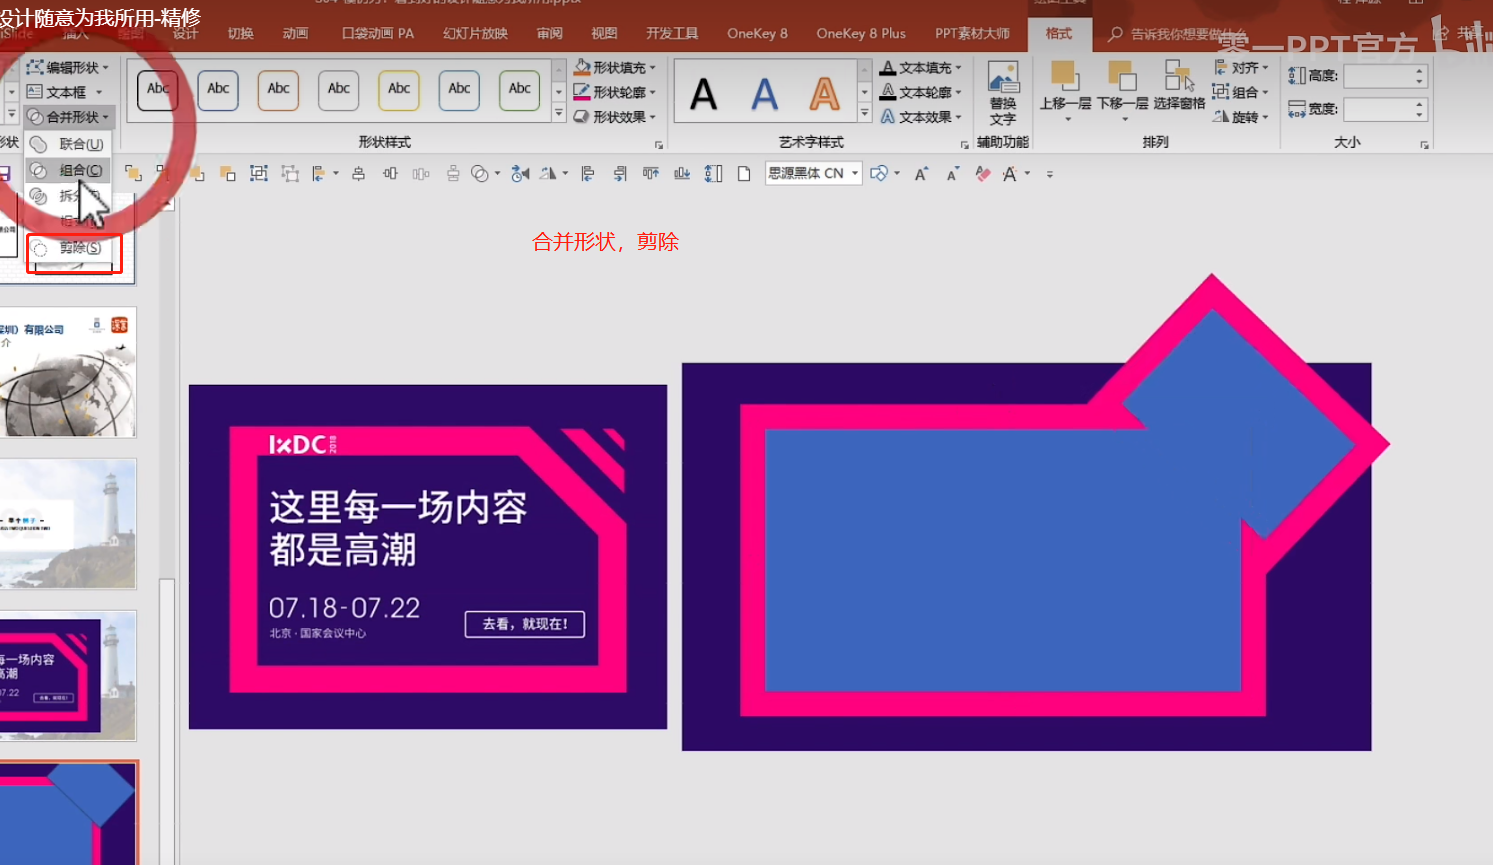This screenshot has width=1493, height=865.
Task: Open the PPT素材大师 tab
Action: pos(972,33)
